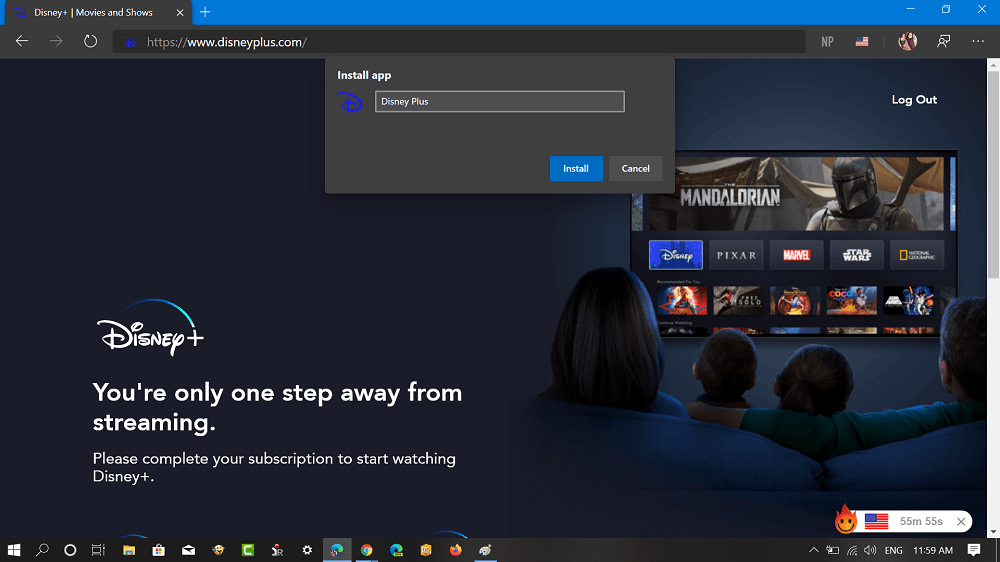Open Settings gear from the taskbar
This screenshot has height=562, width=1000.
(307, 550)
